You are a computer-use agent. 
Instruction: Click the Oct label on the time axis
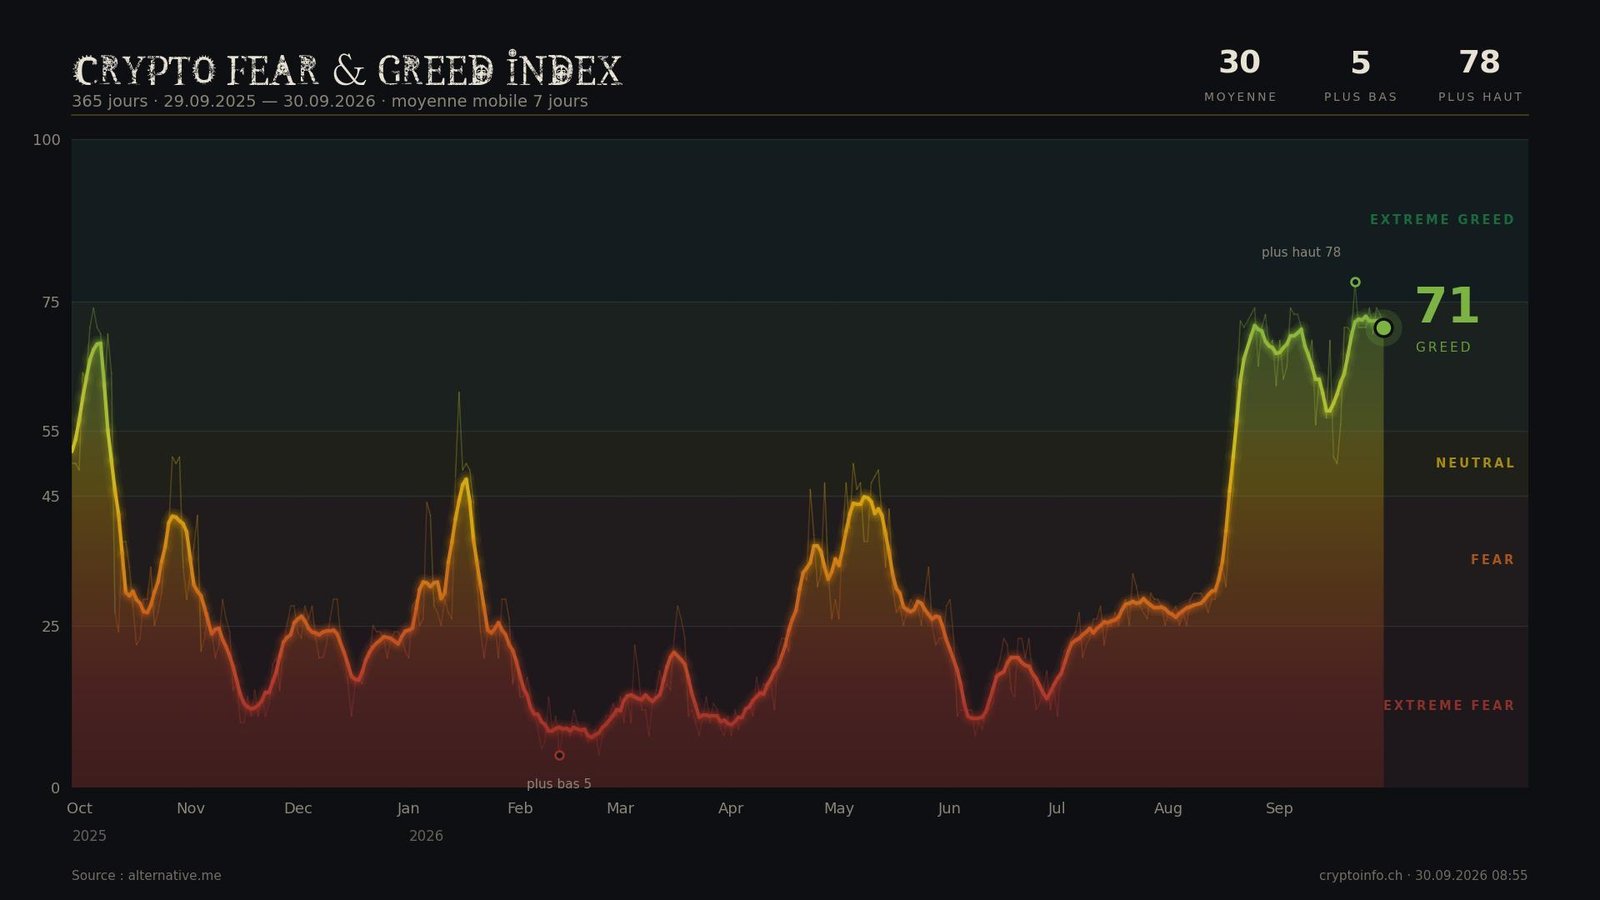79,808
